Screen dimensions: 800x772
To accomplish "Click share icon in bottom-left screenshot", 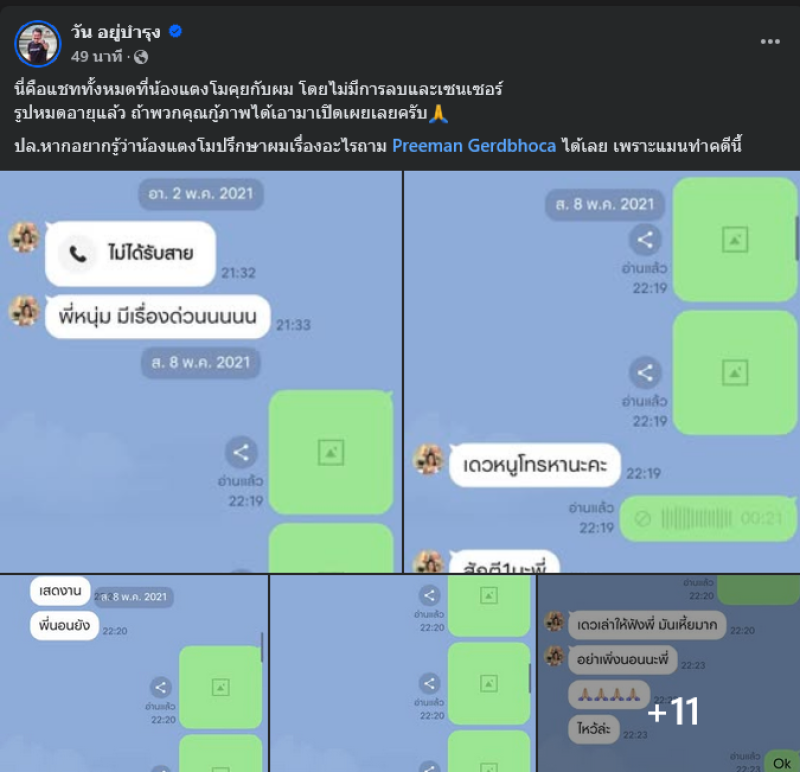I will tap(160, 687).
